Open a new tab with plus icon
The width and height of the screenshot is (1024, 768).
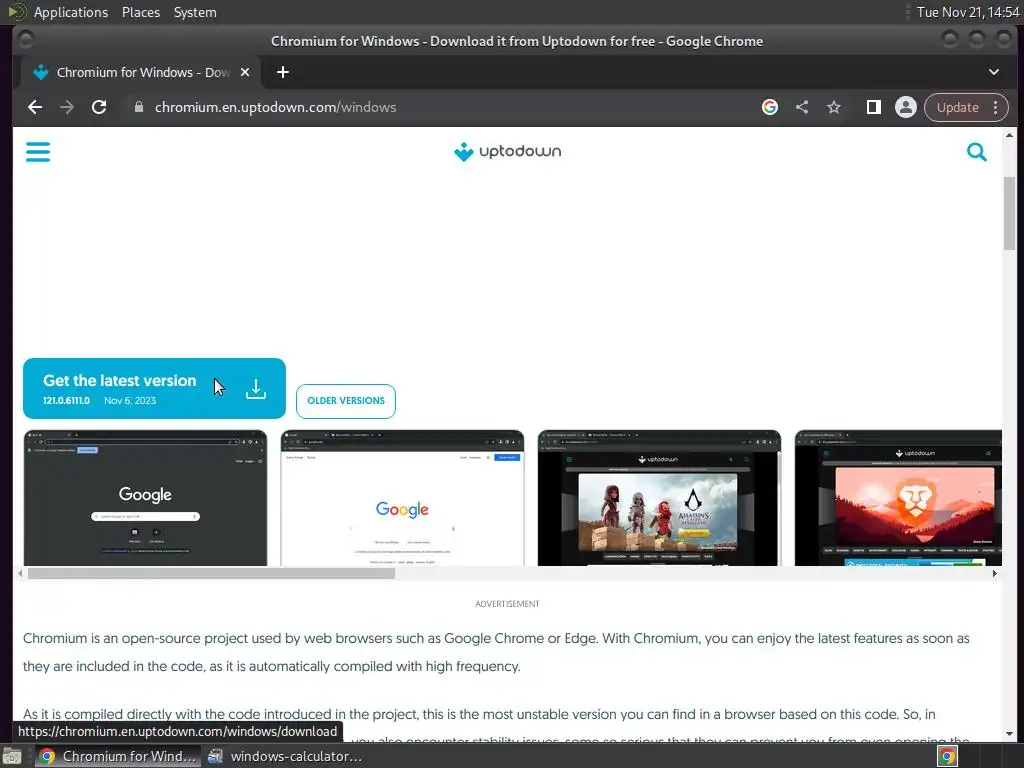(283, 72)
